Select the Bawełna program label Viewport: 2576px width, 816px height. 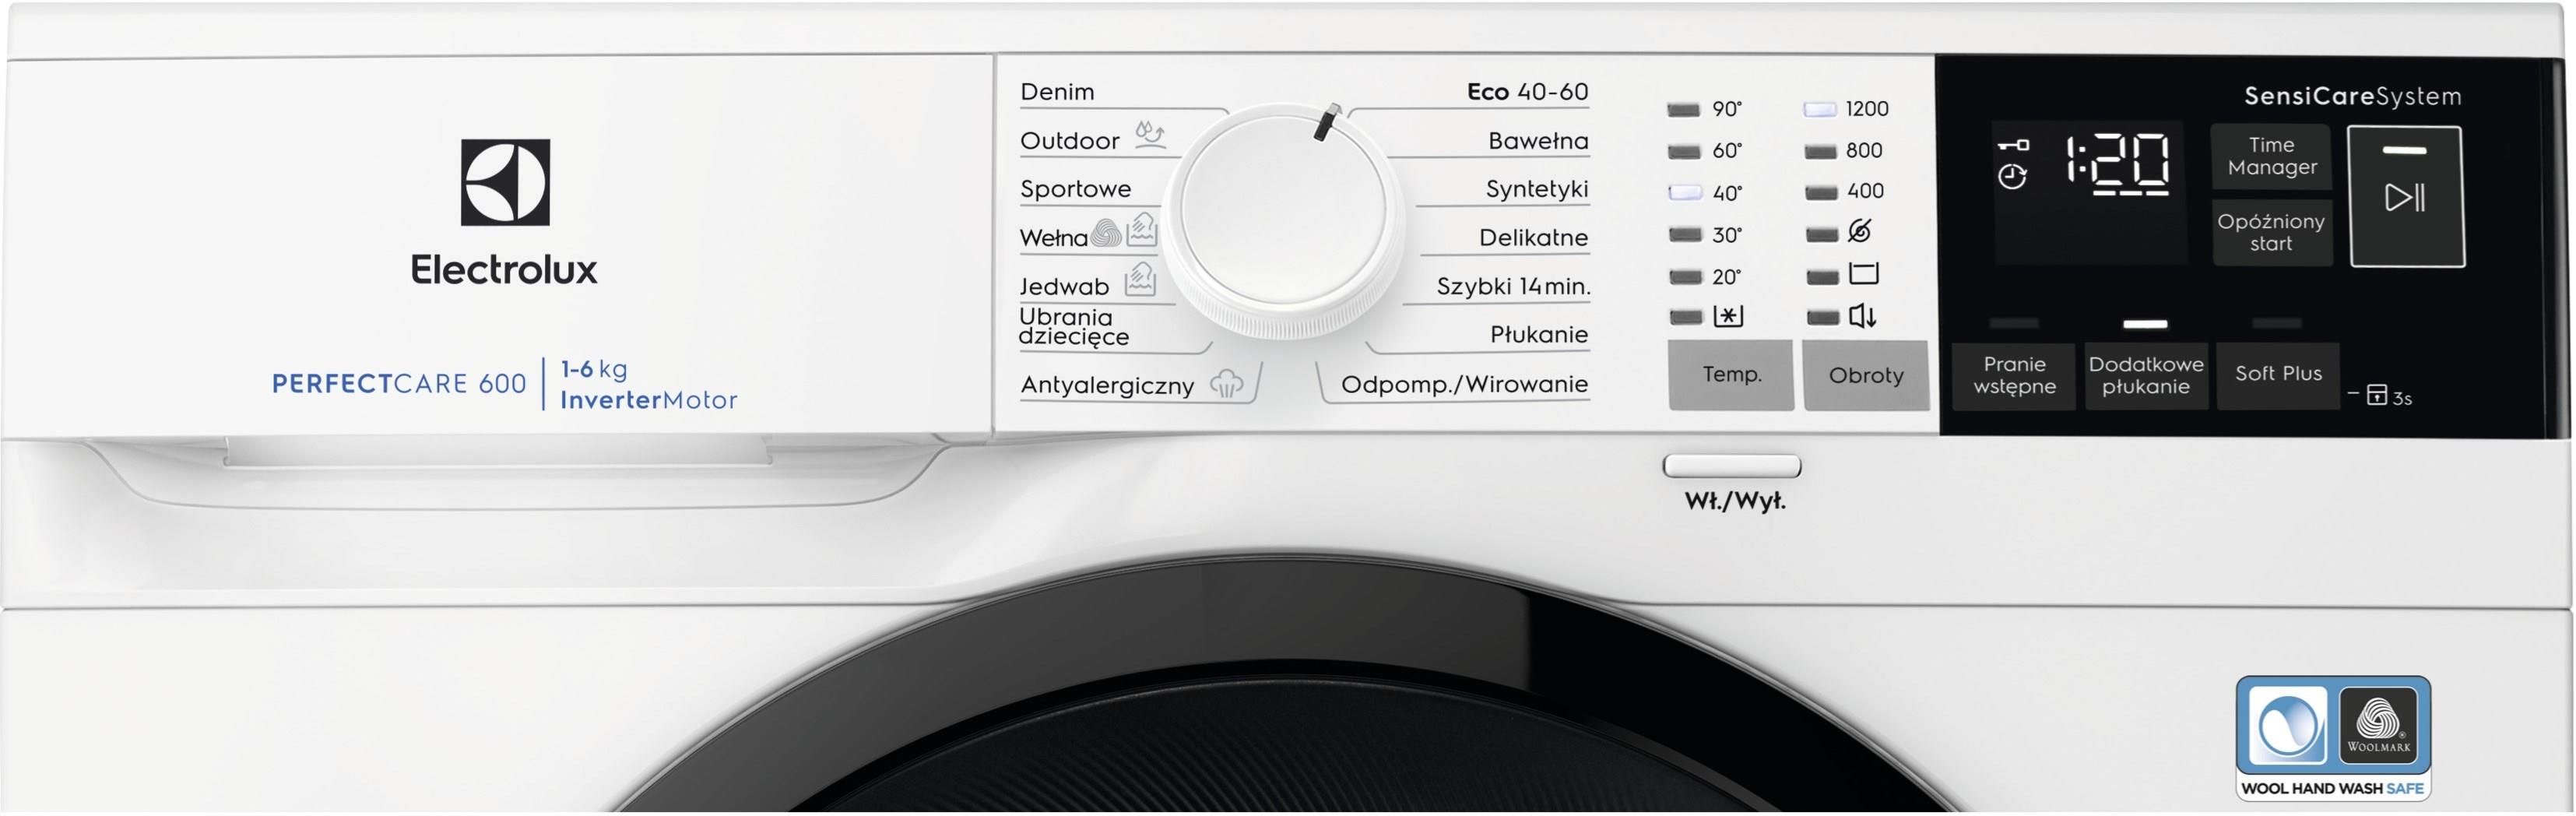tap(1537, 141)
